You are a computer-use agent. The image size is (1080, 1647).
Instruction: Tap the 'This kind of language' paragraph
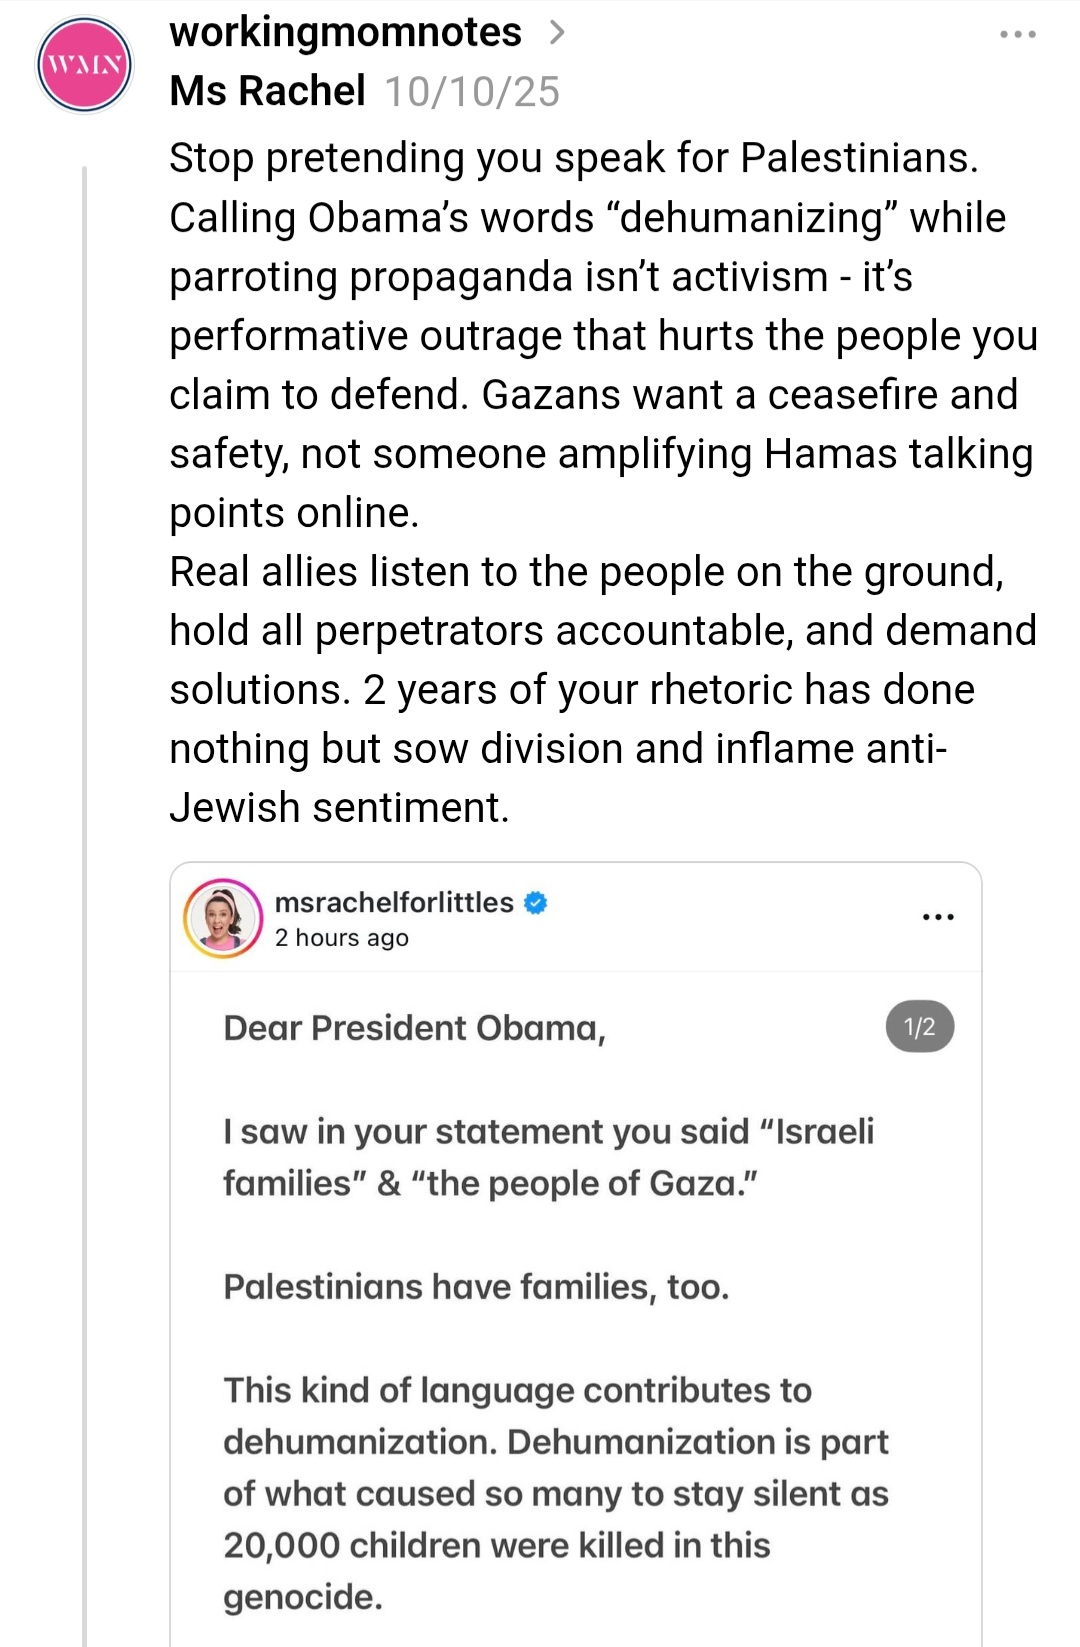point(556,1493)
